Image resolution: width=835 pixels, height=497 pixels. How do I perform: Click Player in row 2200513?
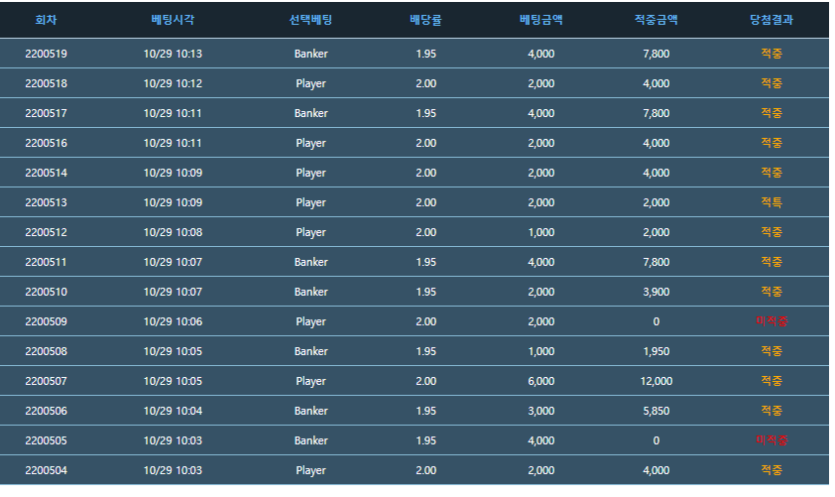click(311, 203)
